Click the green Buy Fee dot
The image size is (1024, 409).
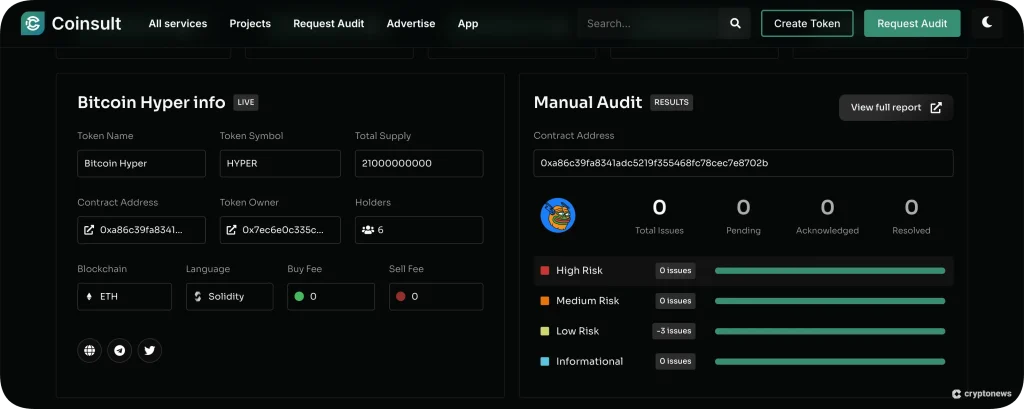click(x=299, y=297)
